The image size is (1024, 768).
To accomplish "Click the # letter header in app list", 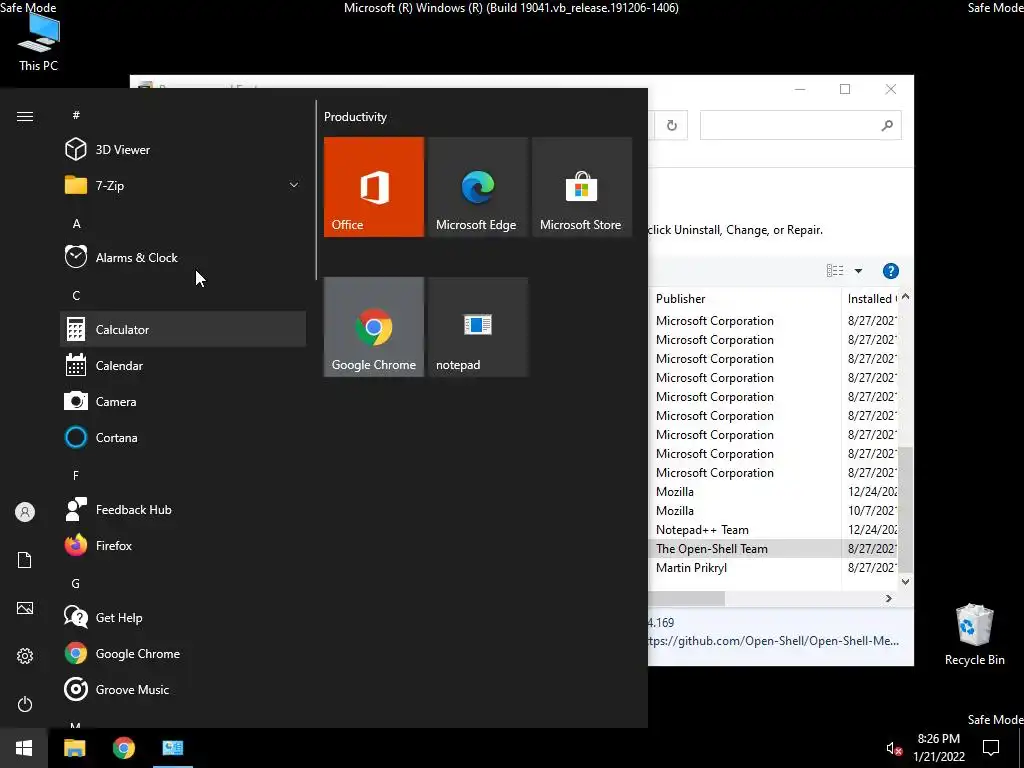I will 76,115.
